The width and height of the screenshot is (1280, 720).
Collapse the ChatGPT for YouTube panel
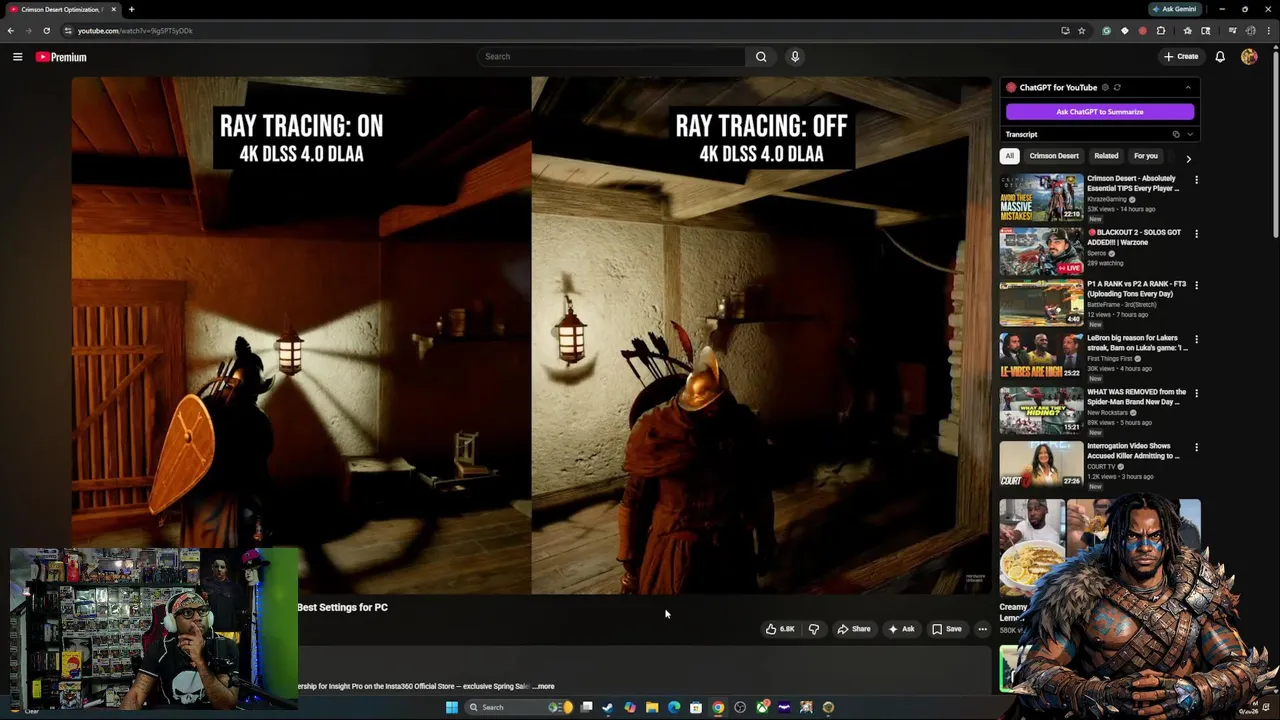1188,88
